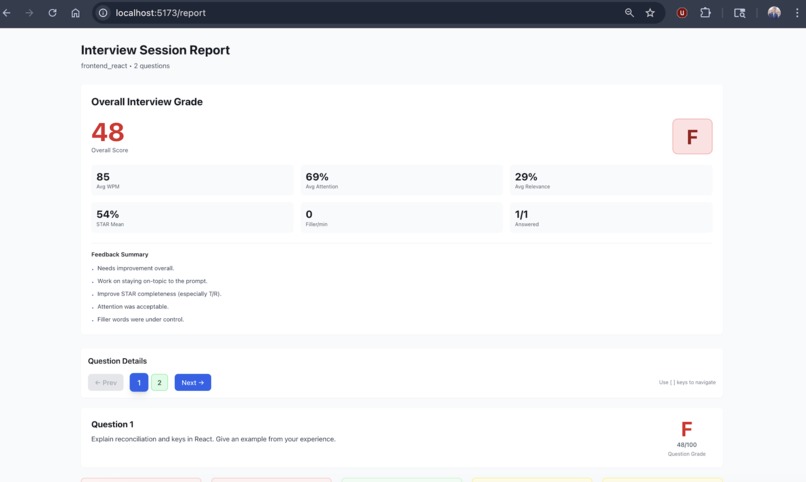The image size is (806, 482).
Task: Click 'Work on staying on-topic' feedback line
Action: (x=152, y=281)
